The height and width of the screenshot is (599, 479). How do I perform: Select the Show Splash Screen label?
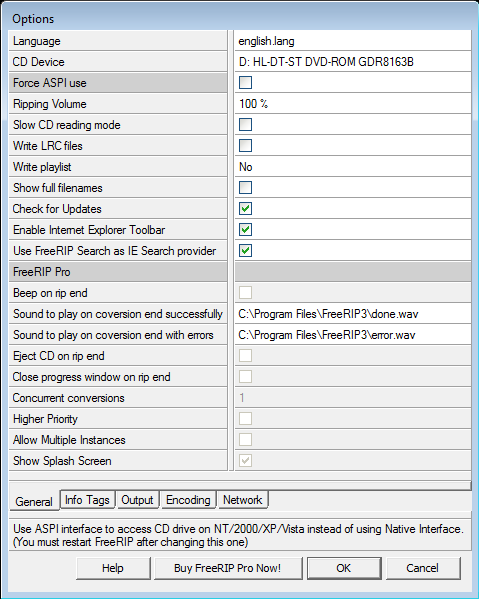click(118, 461)
